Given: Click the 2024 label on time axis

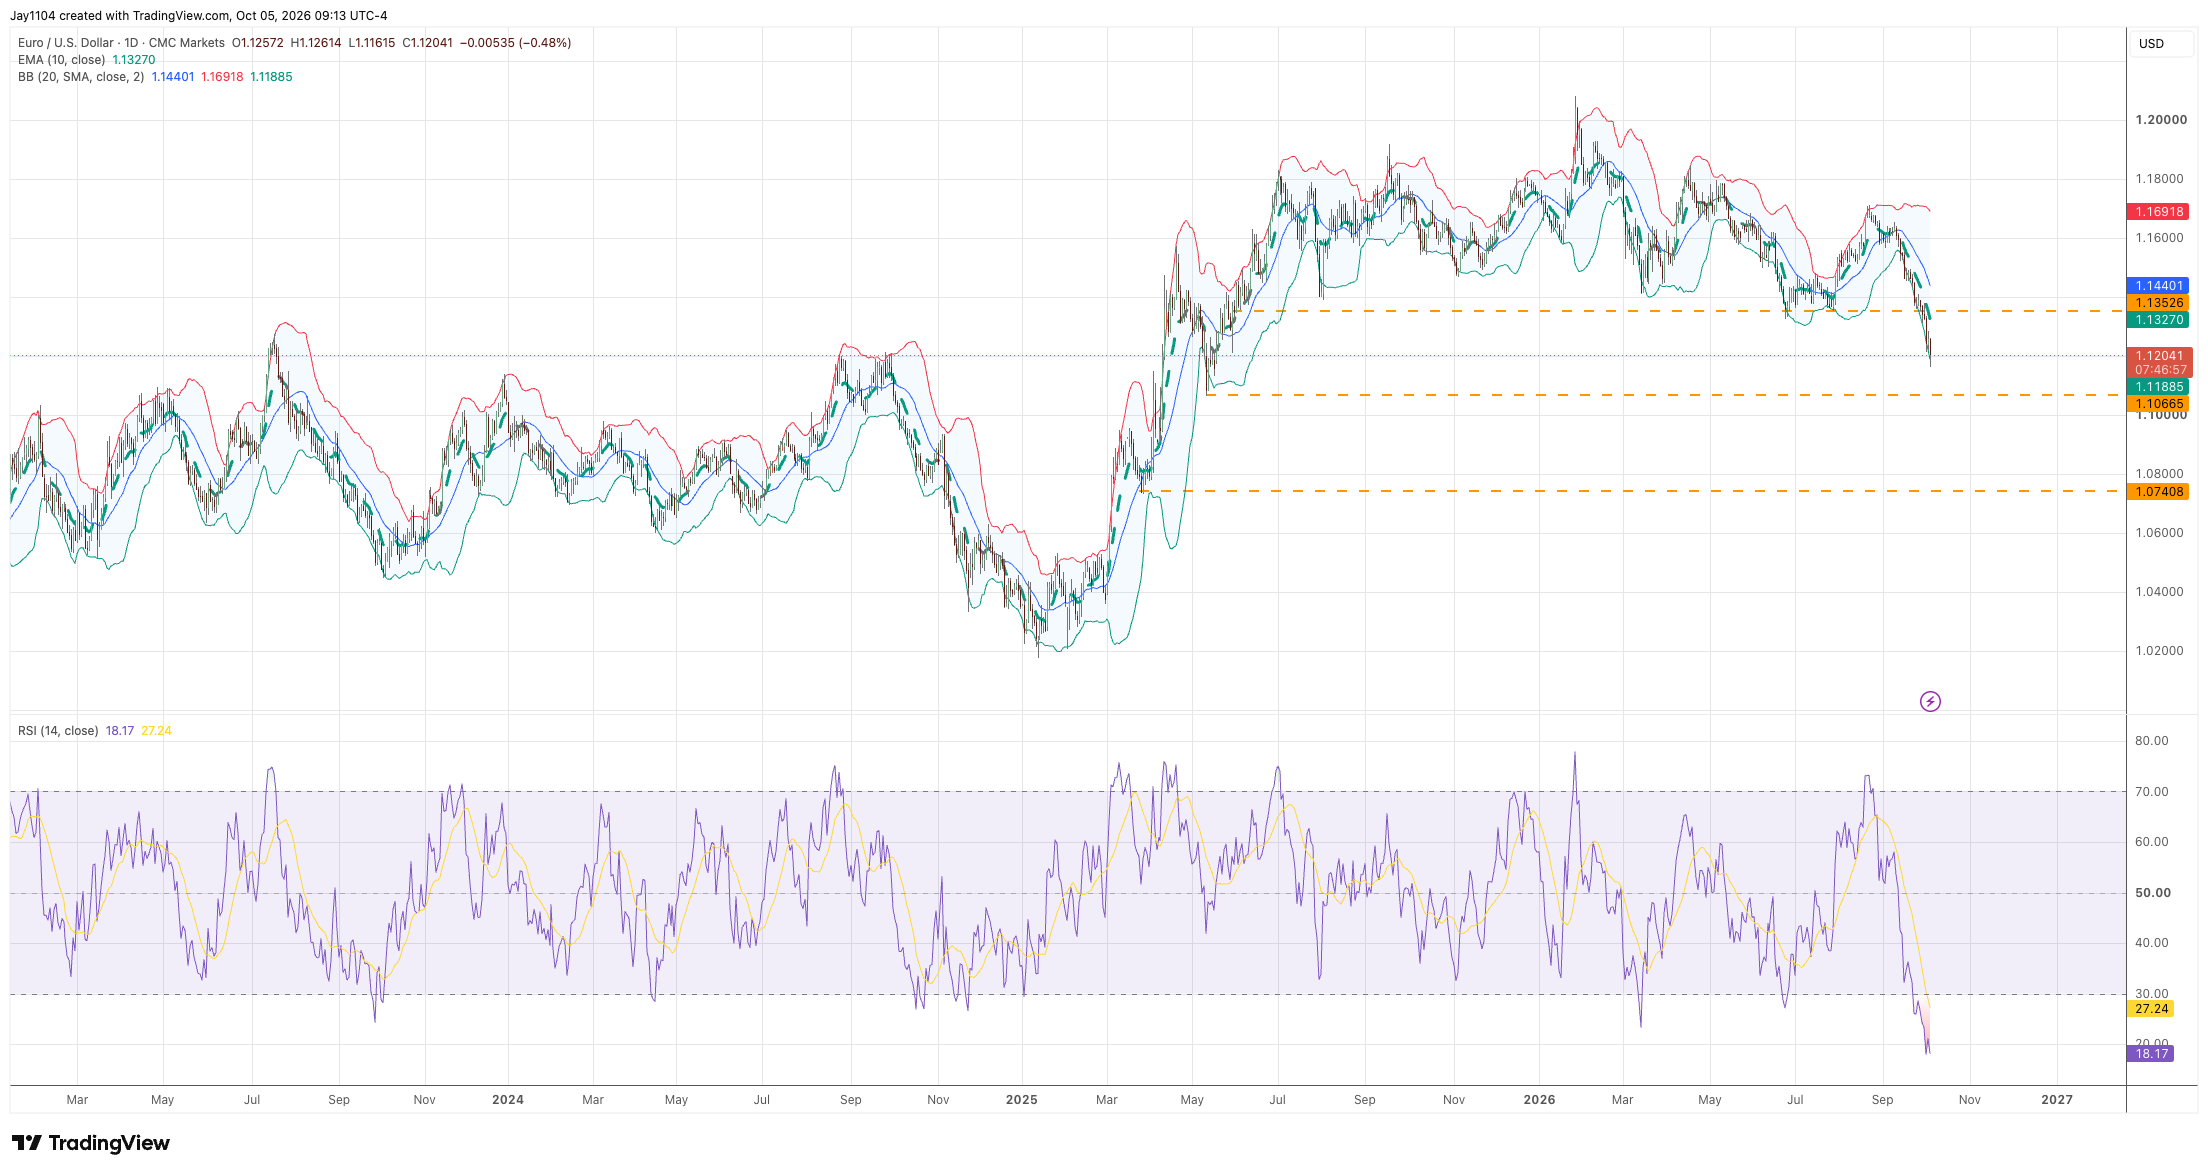Looking at the screenshot, I should (x=508, y=1100).
